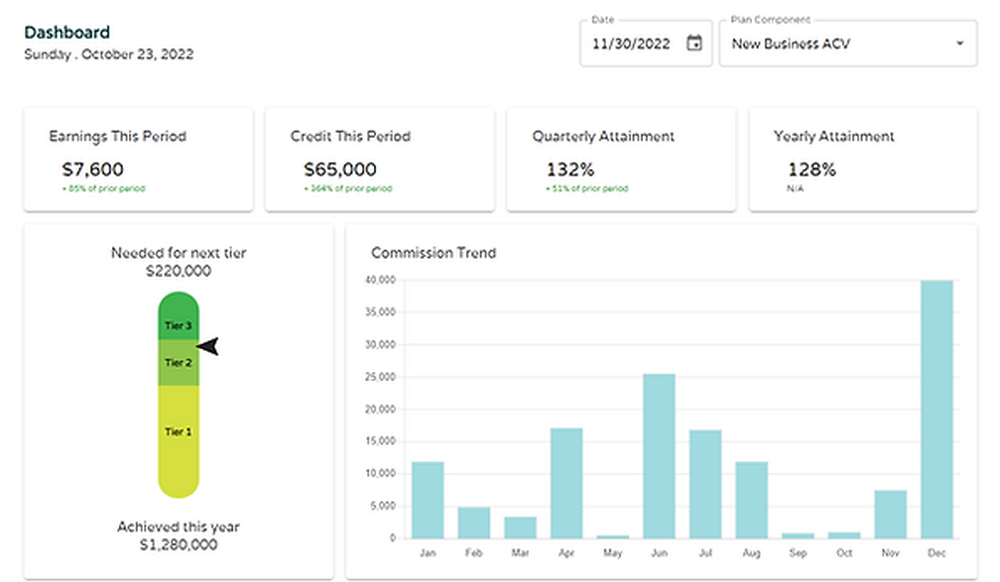Click the Dashboard heading
This screenshot has width=1000, height=582.
click(67, 33)
